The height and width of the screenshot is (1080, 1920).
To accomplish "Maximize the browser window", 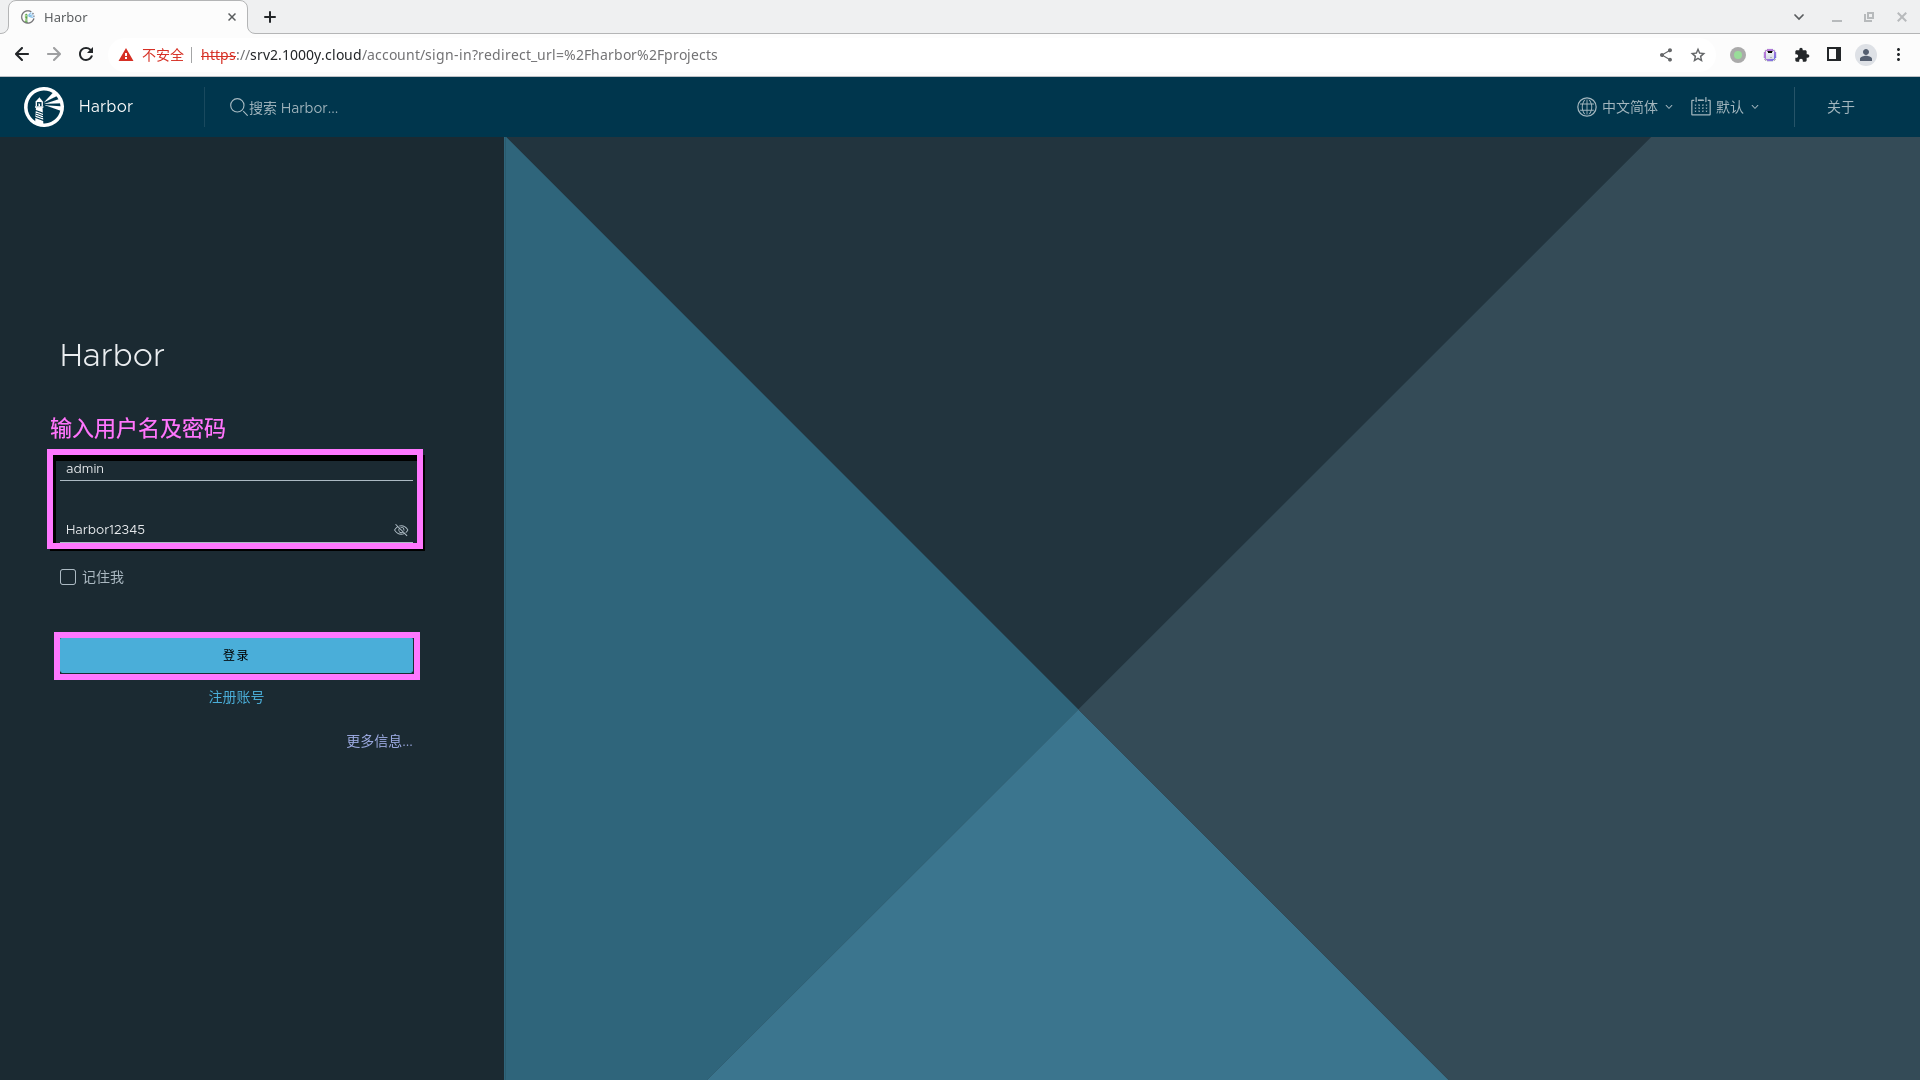I will point(1869,17).
